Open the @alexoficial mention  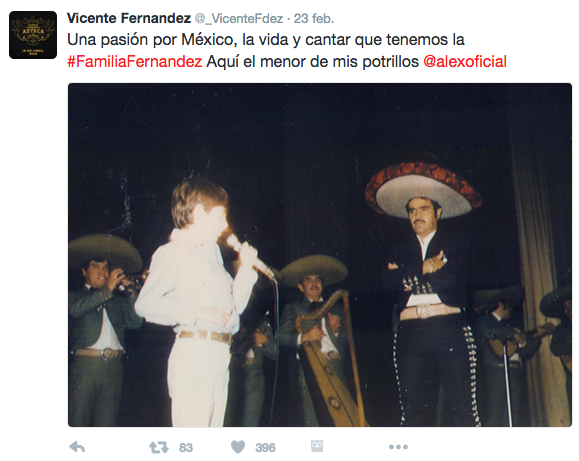coord(465,62)
